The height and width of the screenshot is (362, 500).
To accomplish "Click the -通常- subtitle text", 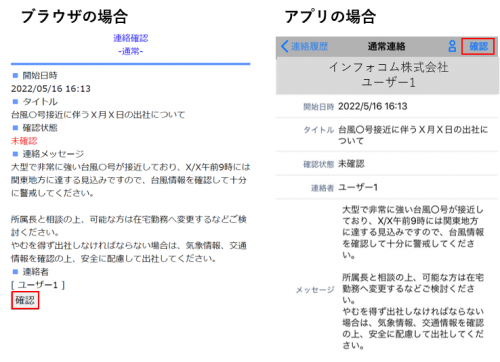I will 131,51.
